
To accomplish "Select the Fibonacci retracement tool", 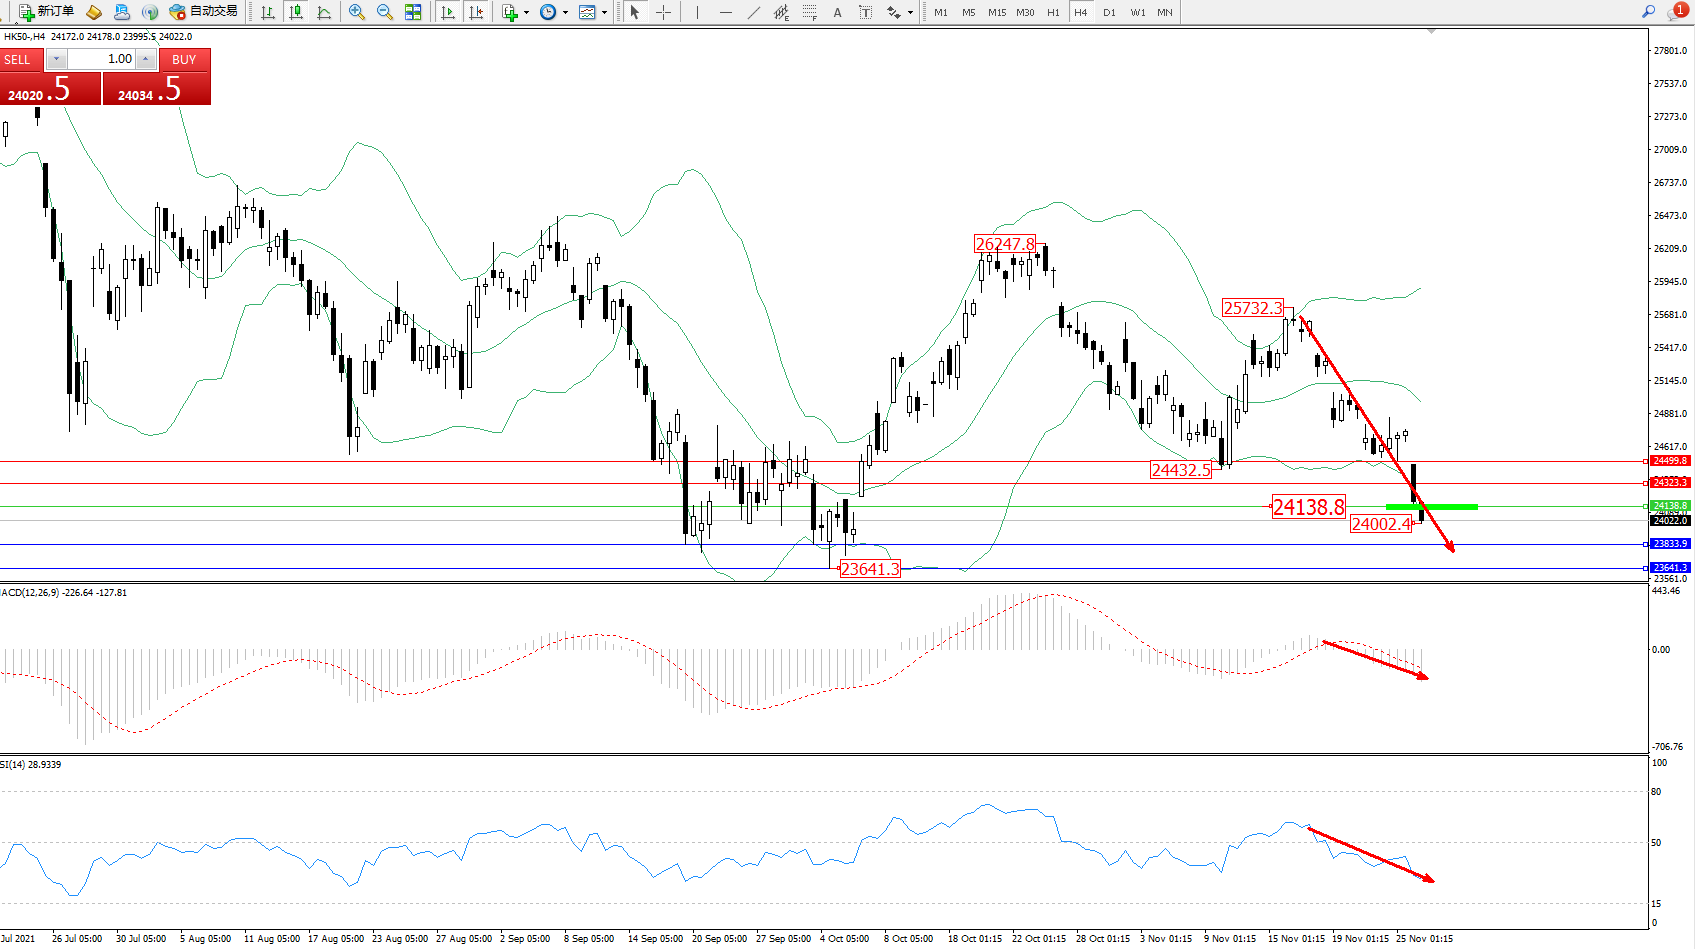I will coord(810,12).
